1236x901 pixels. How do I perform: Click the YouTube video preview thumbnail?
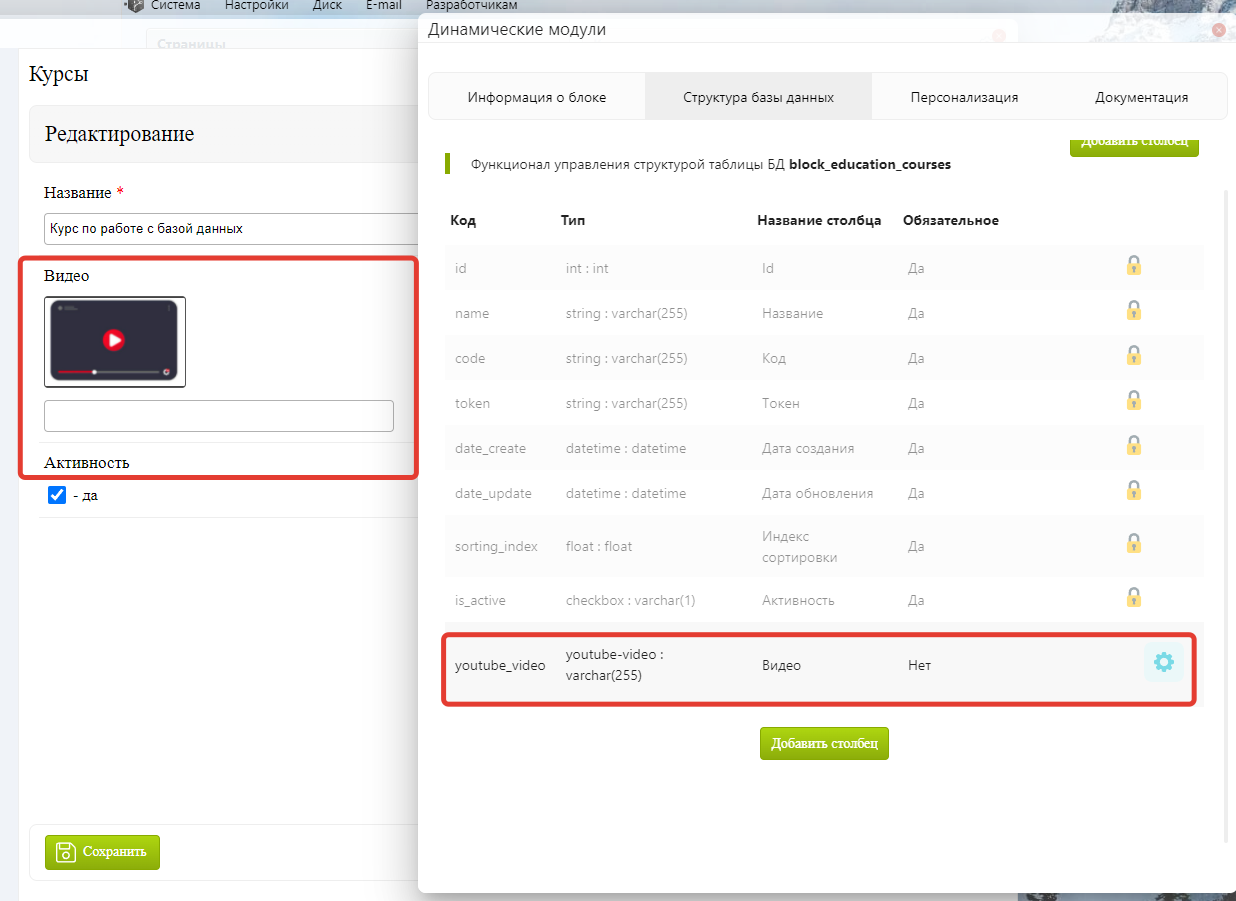coord(115,341)
